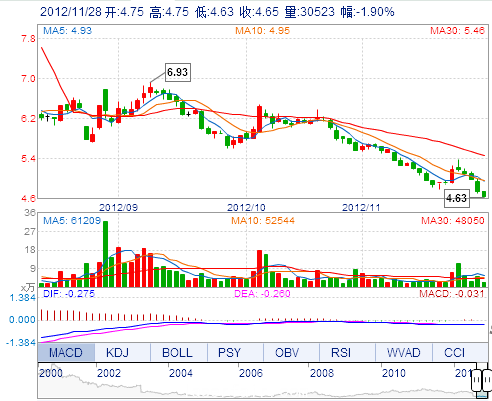492x401 pixels.
Task: Click the 4.63 low price label
Action: [x=456, y=198]
